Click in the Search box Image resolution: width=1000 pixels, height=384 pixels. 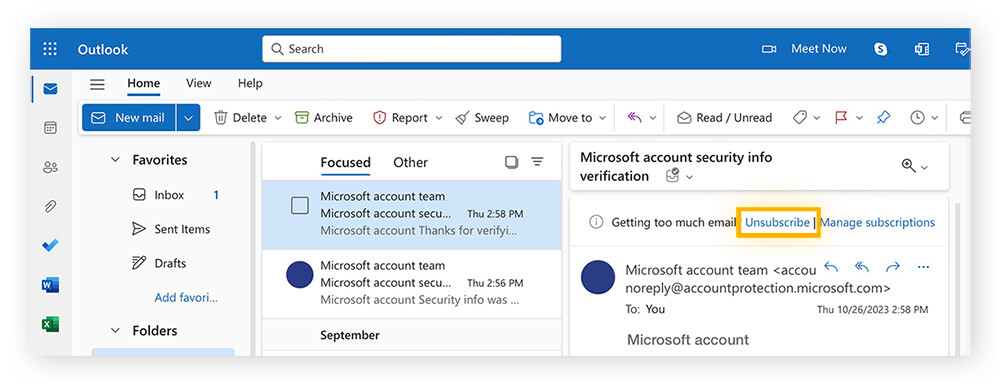coord(411,49)
